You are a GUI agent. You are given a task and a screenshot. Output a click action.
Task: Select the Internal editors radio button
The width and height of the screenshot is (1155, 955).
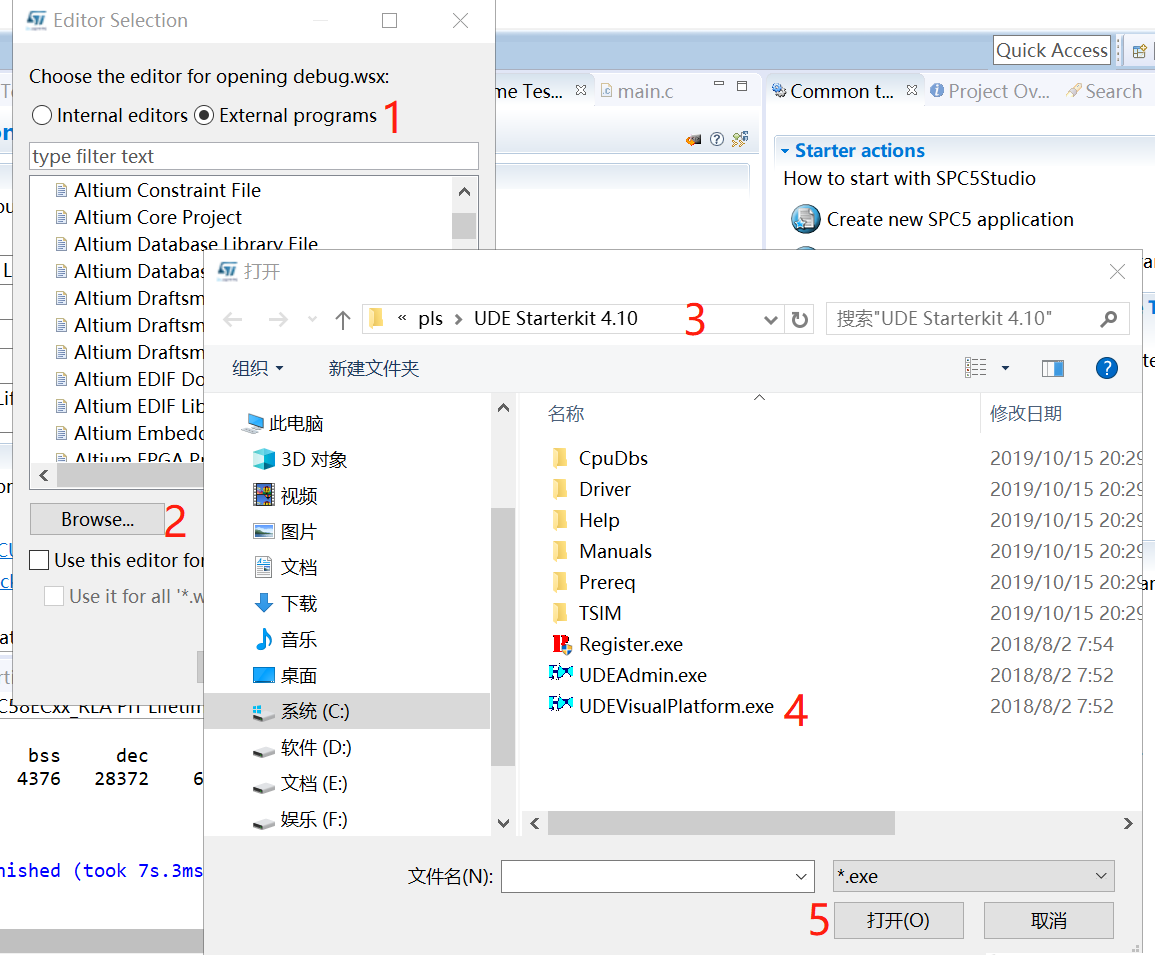point(42,116)
